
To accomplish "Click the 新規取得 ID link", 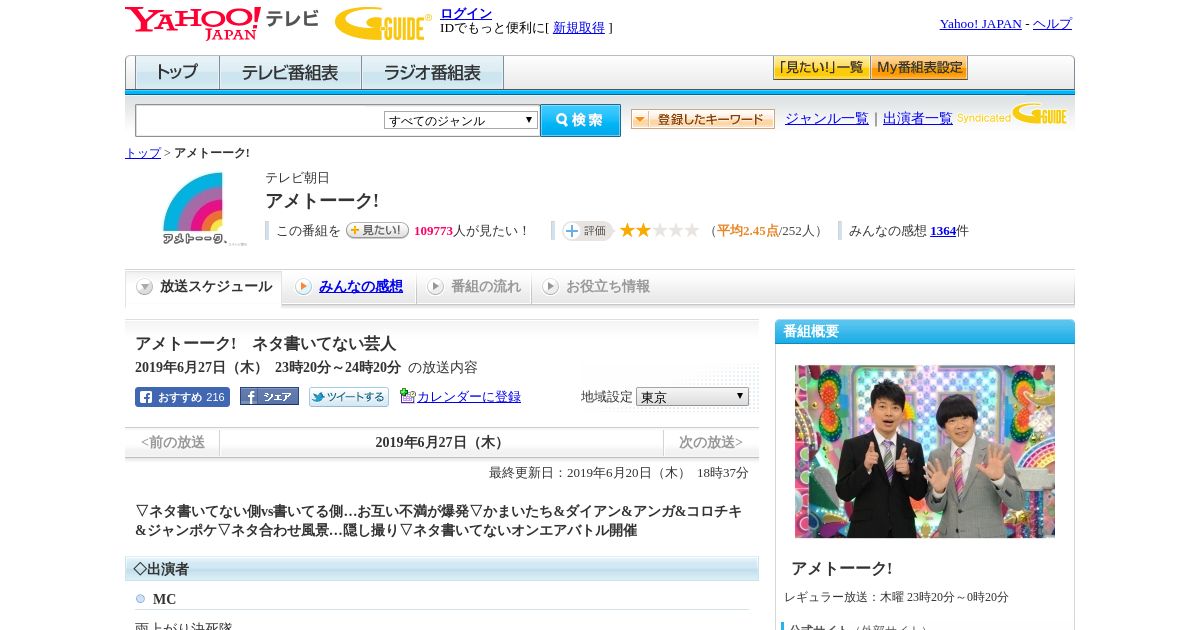I will pos(579,28).
